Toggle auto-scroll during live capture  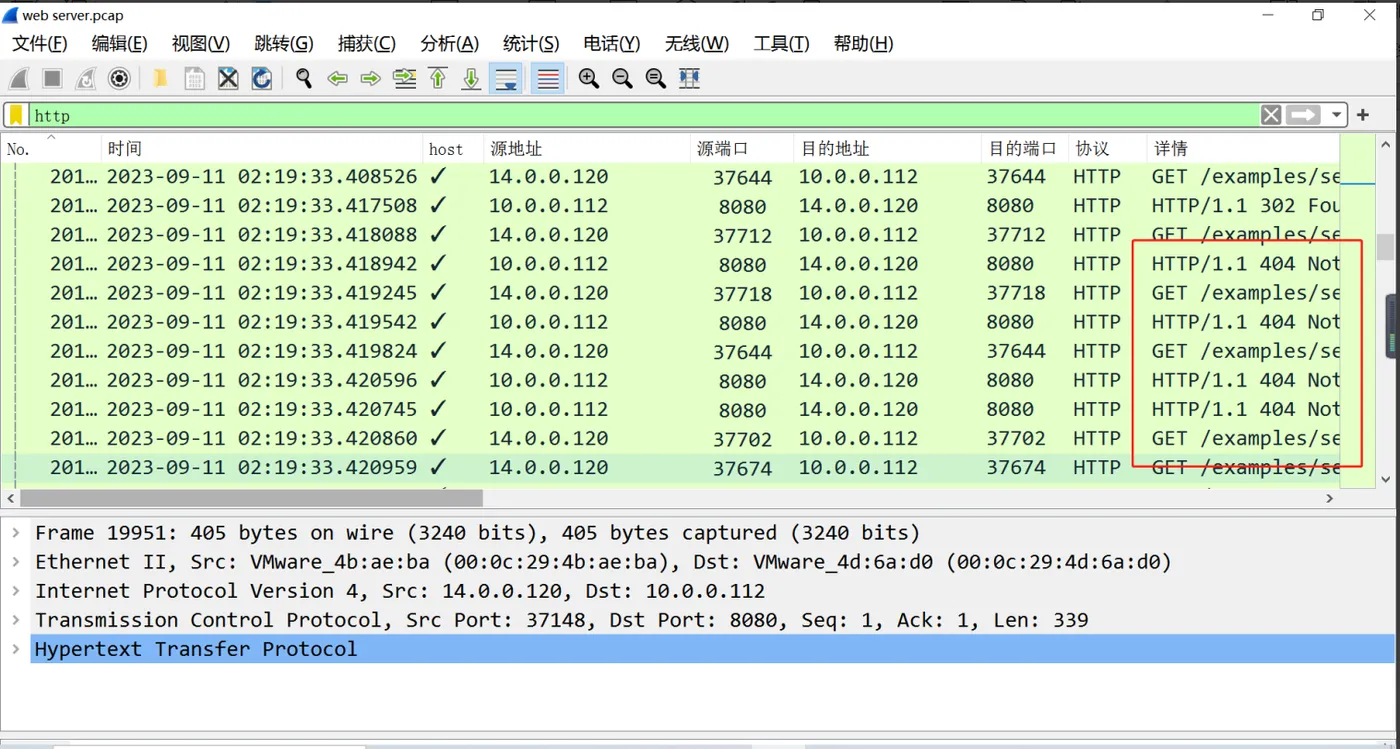(506, 78)
